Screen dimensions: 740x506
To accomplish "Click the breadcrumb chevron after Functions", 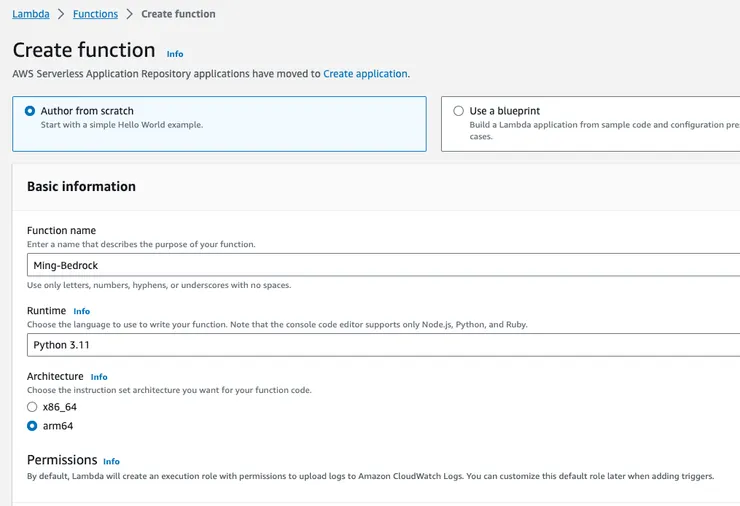I will (129, 14).
